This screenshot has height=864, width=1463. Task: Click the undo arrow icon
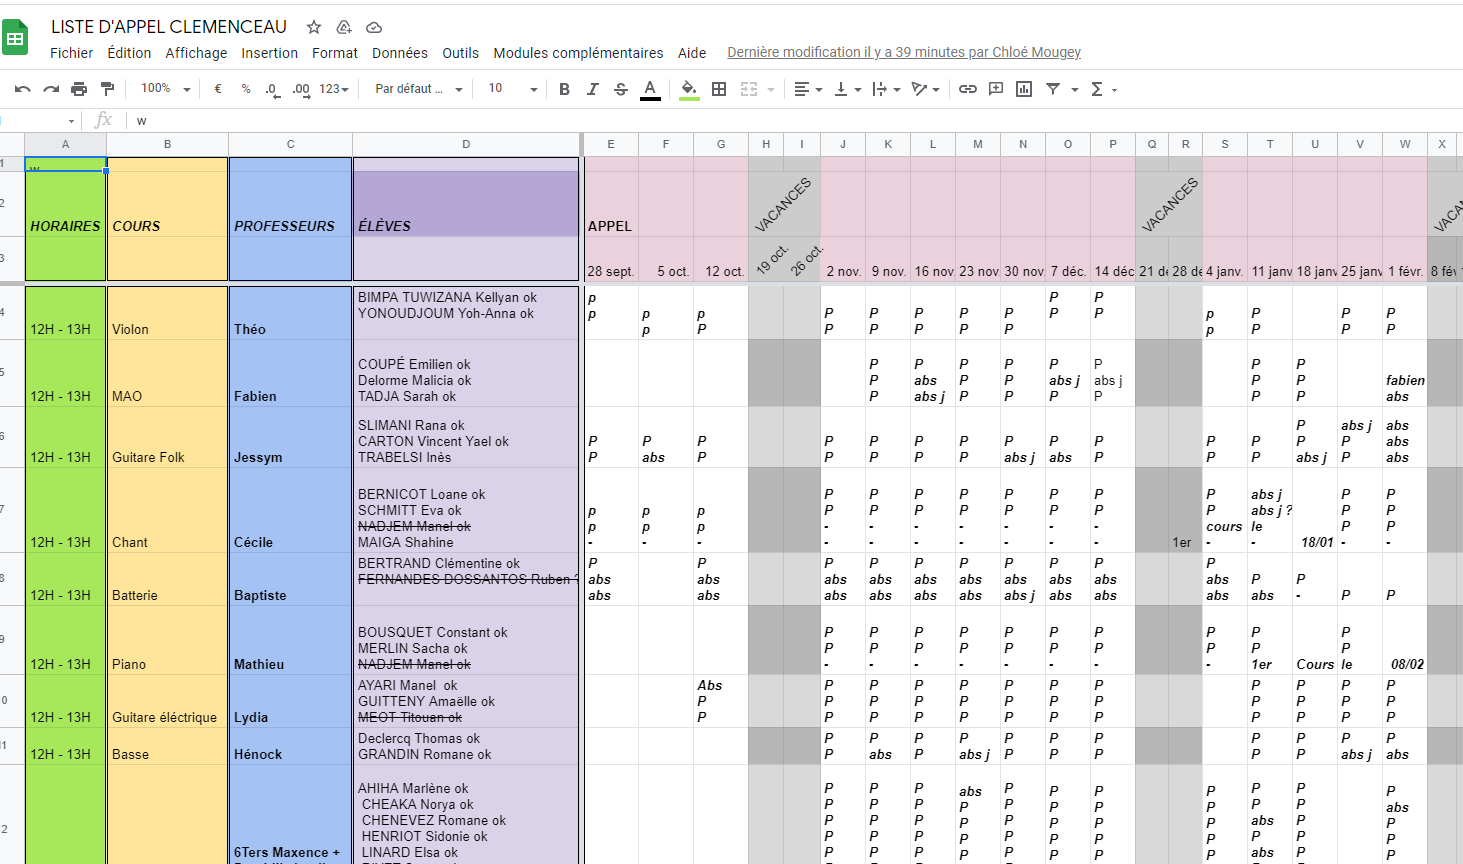click(x=23, y=89)
